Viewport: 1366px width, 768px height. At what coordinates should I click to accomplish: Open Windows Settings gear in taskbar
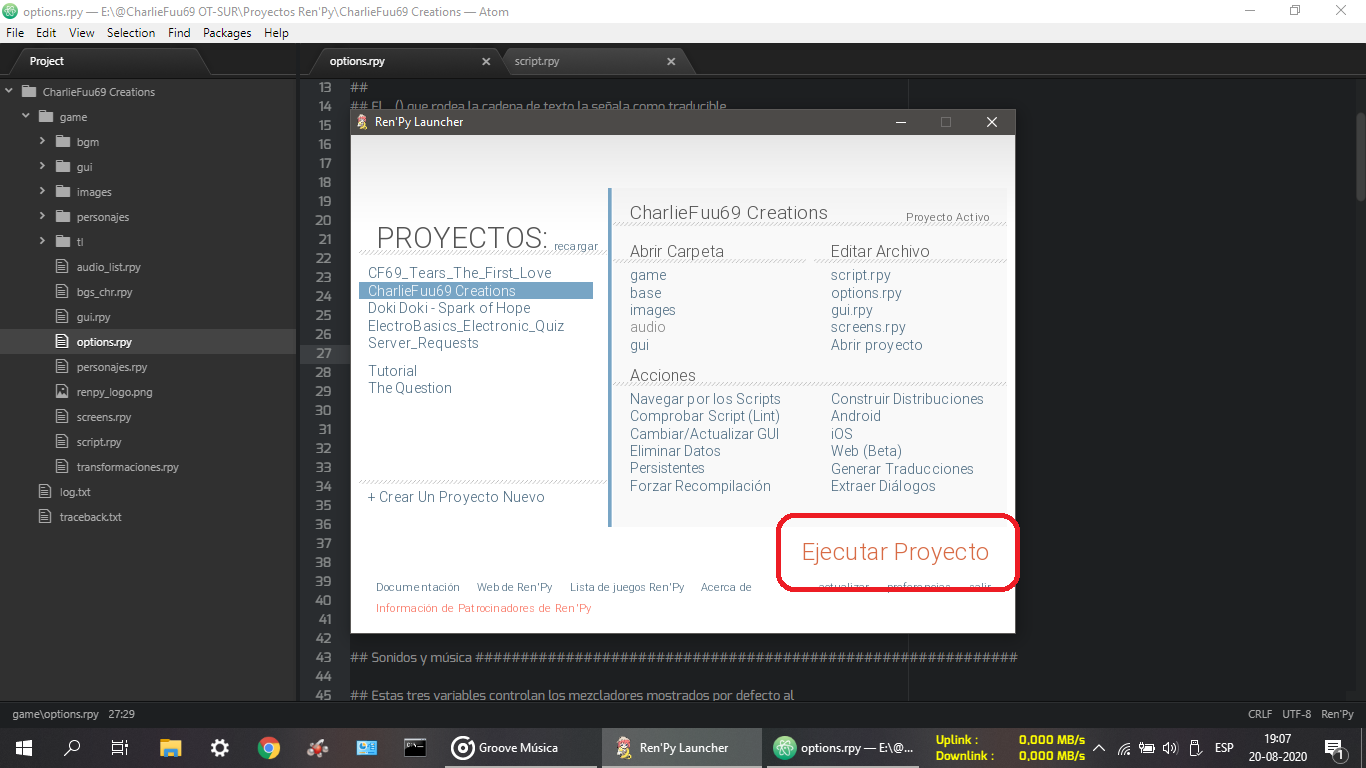(219, 747)
